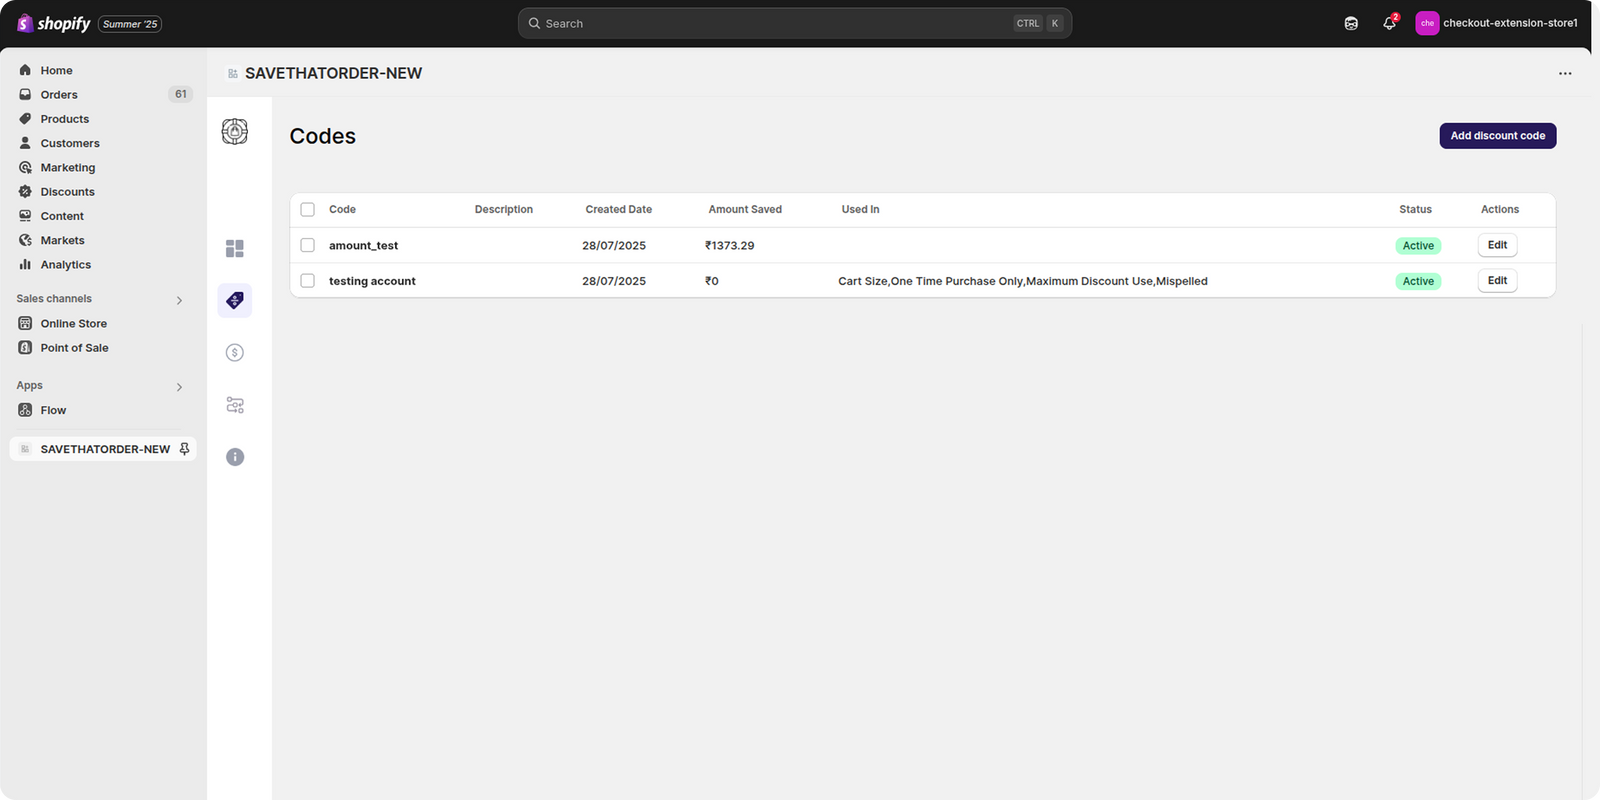Open the checkout-extension-store1 account menu
This screenshot has width=1600, height=800.
1497,23
